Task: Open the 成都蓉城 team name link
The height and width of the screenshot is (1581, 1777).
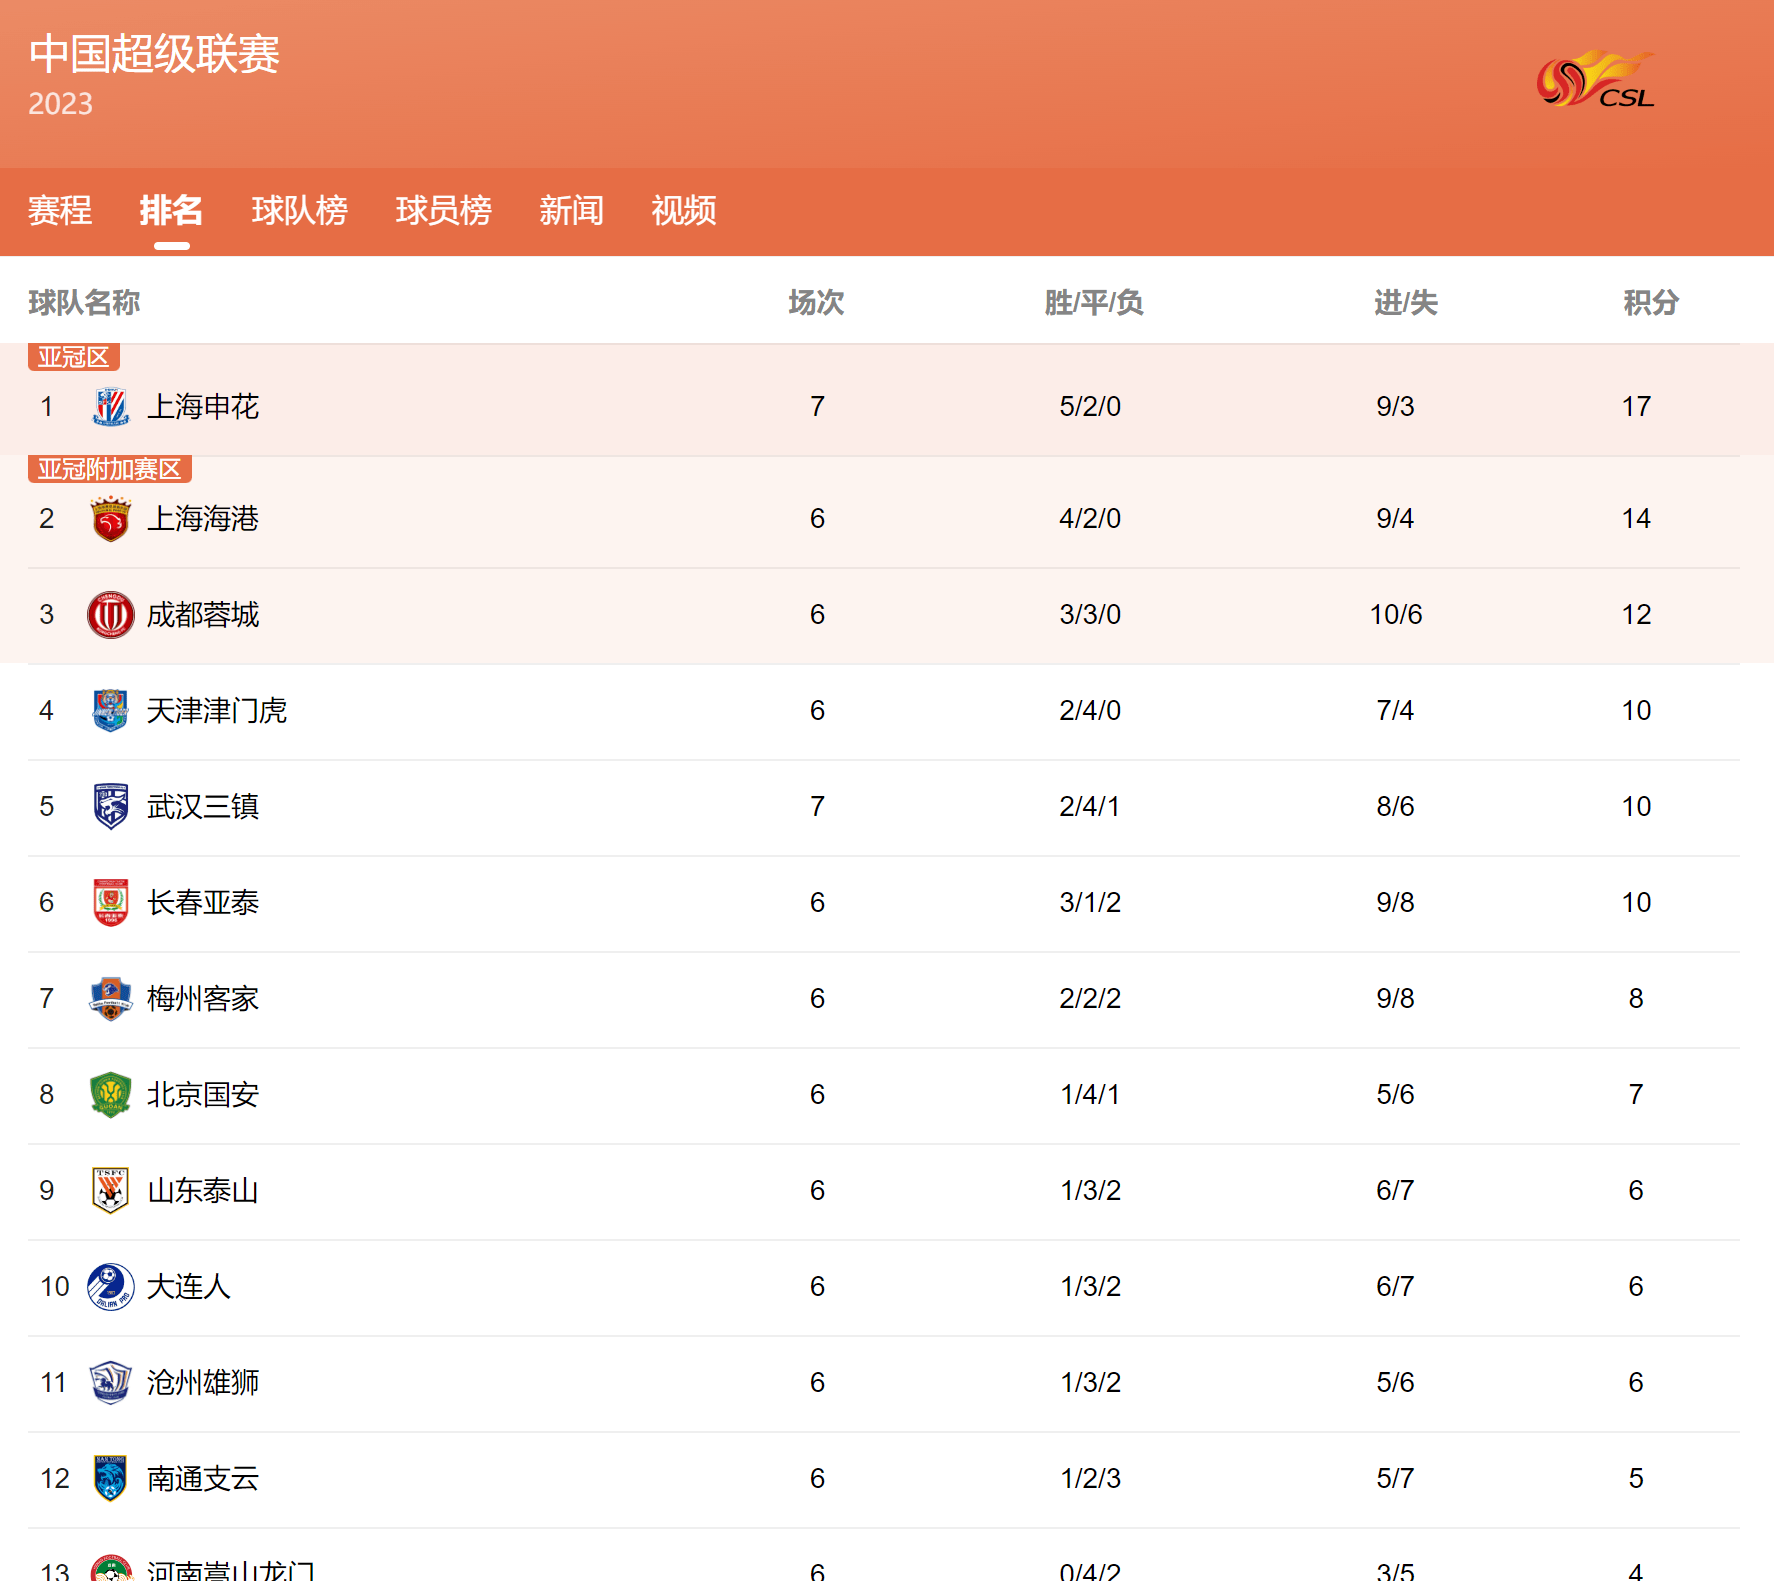Action: click(203, 615)
